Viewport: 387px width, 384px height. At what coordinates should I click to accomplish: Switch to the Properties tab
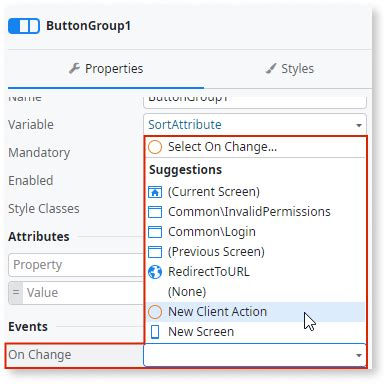106,69
